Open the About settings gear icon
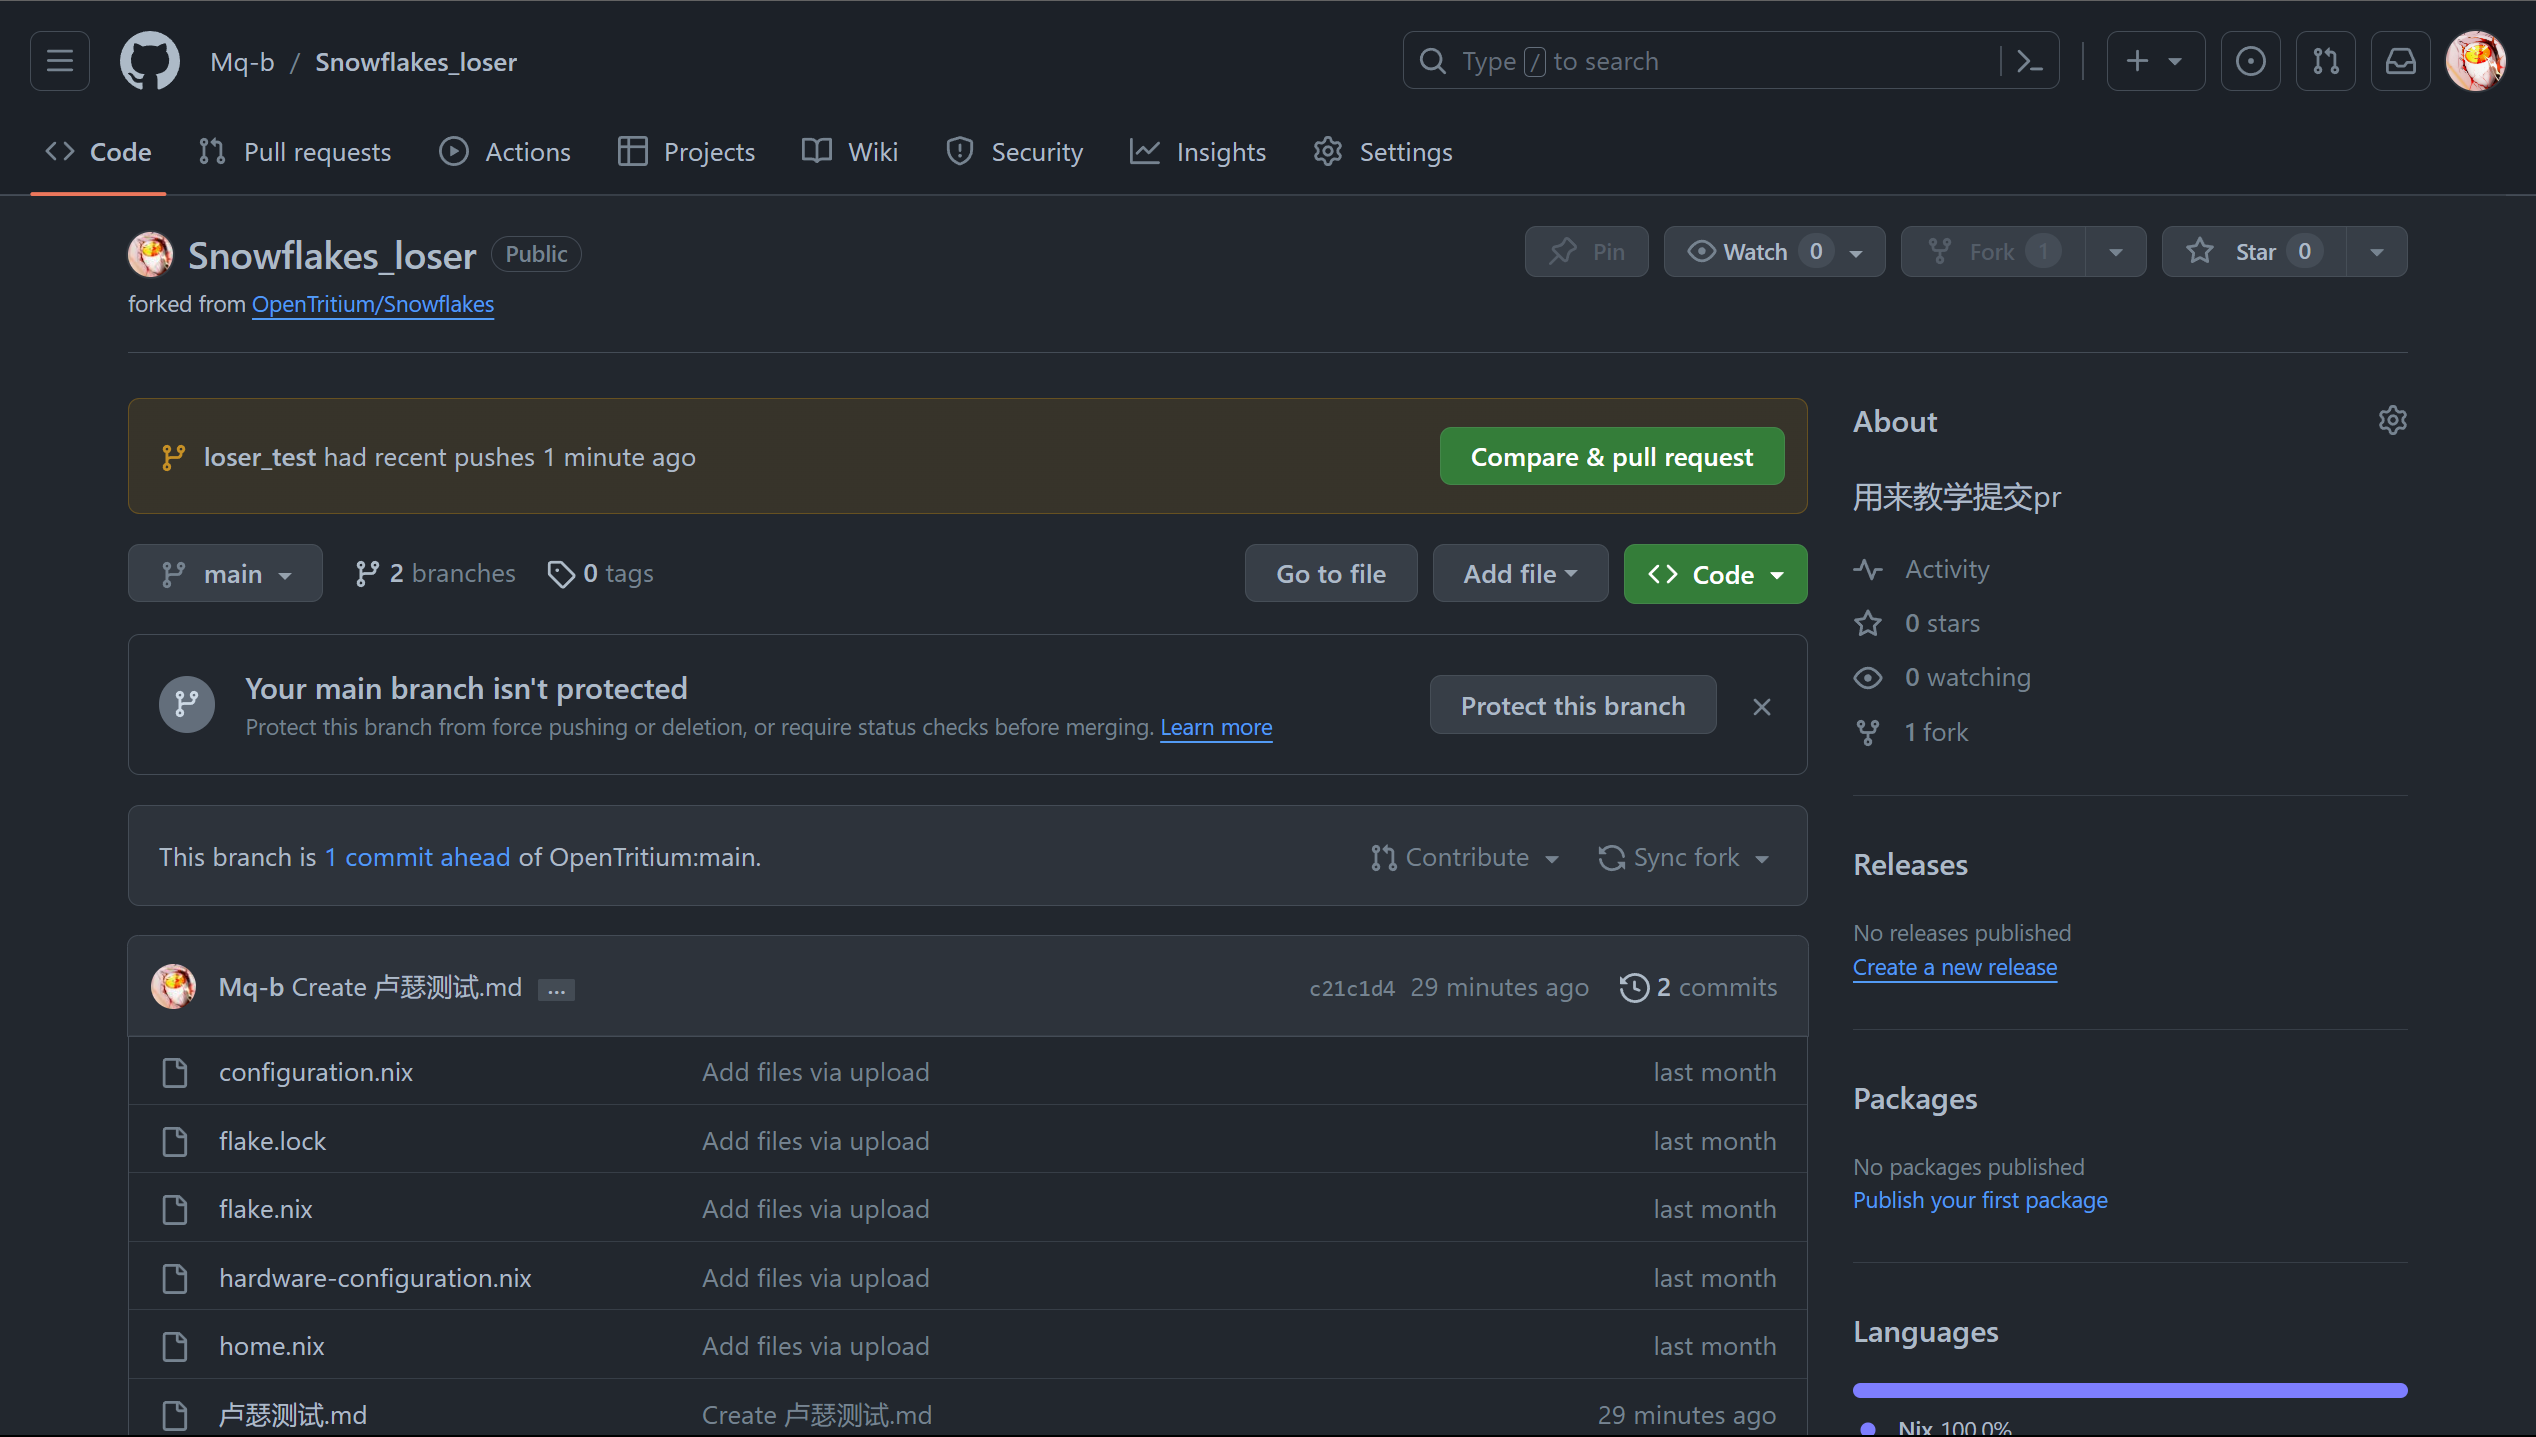This screenshot has height=1437, width=2536. coord(2392,420)
